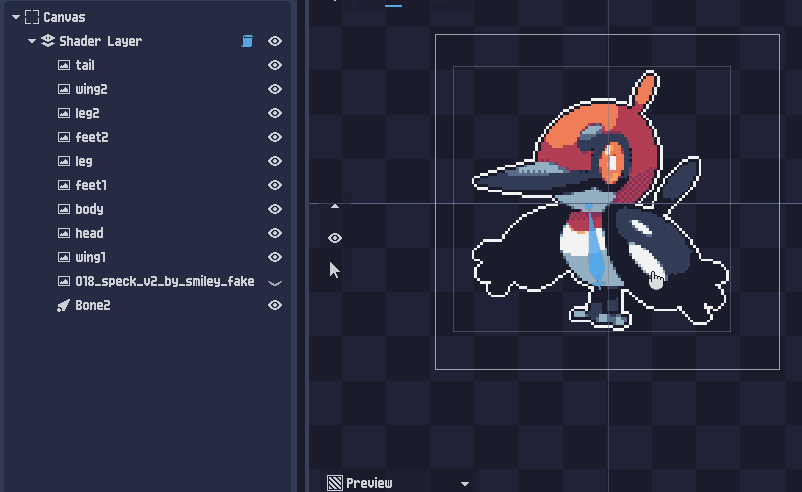Open the Preview dropdown arrow
Image resolution: width=802 pixels, height=492 pixels.
(464, 484)
